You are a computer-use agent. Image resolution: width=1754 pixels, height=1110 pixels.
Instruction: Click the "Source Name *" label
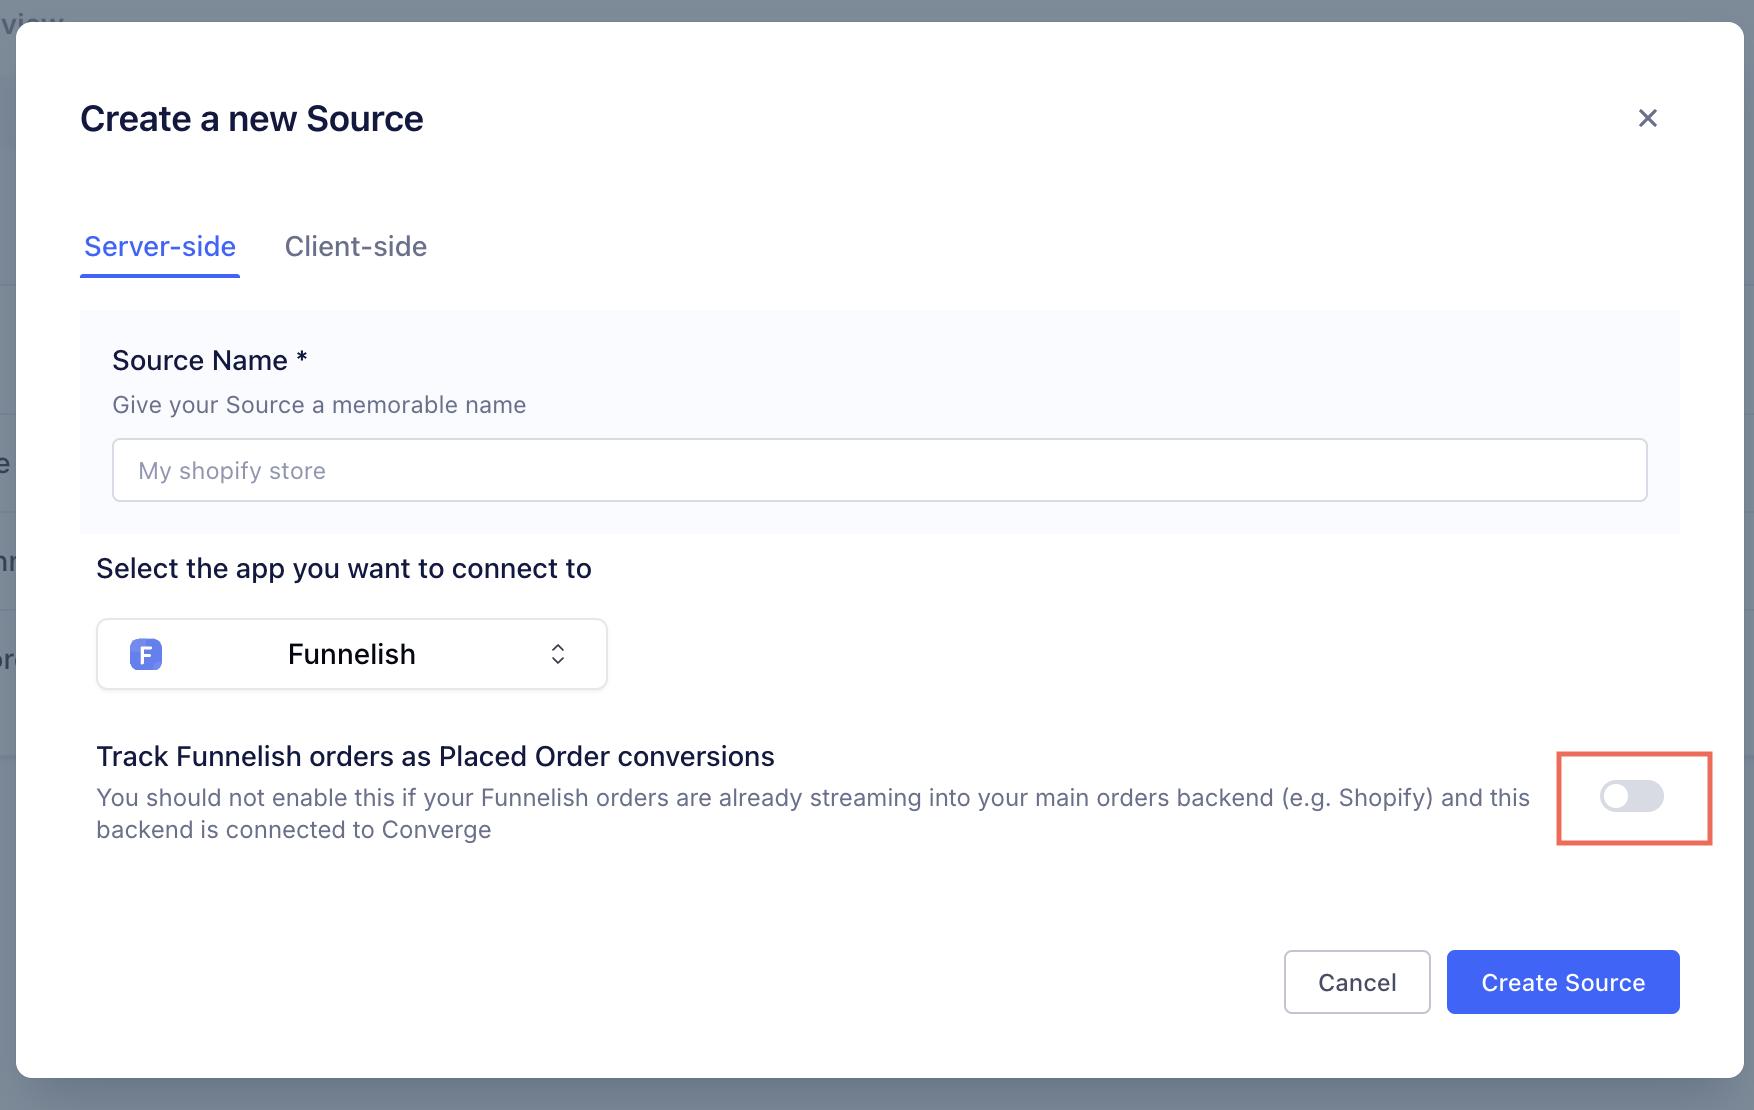[210, 360]
